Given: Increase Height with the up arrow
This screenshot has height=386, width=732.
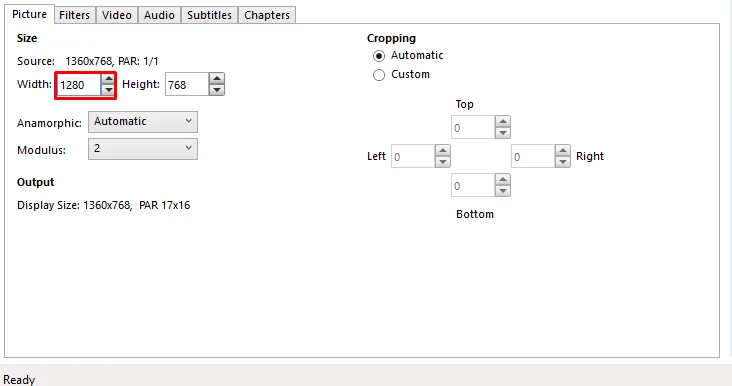Looking at the screenshot, I should (217, 78).
